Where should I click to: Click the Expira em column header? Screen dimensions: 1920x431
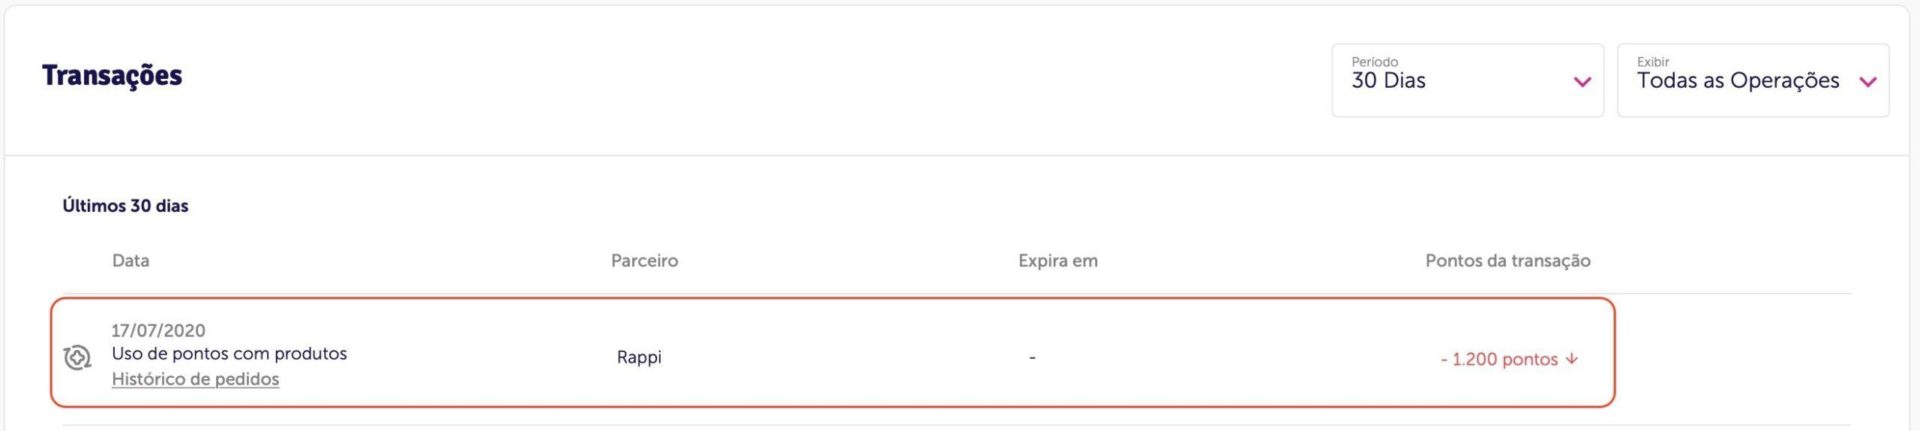(1058, 260)
